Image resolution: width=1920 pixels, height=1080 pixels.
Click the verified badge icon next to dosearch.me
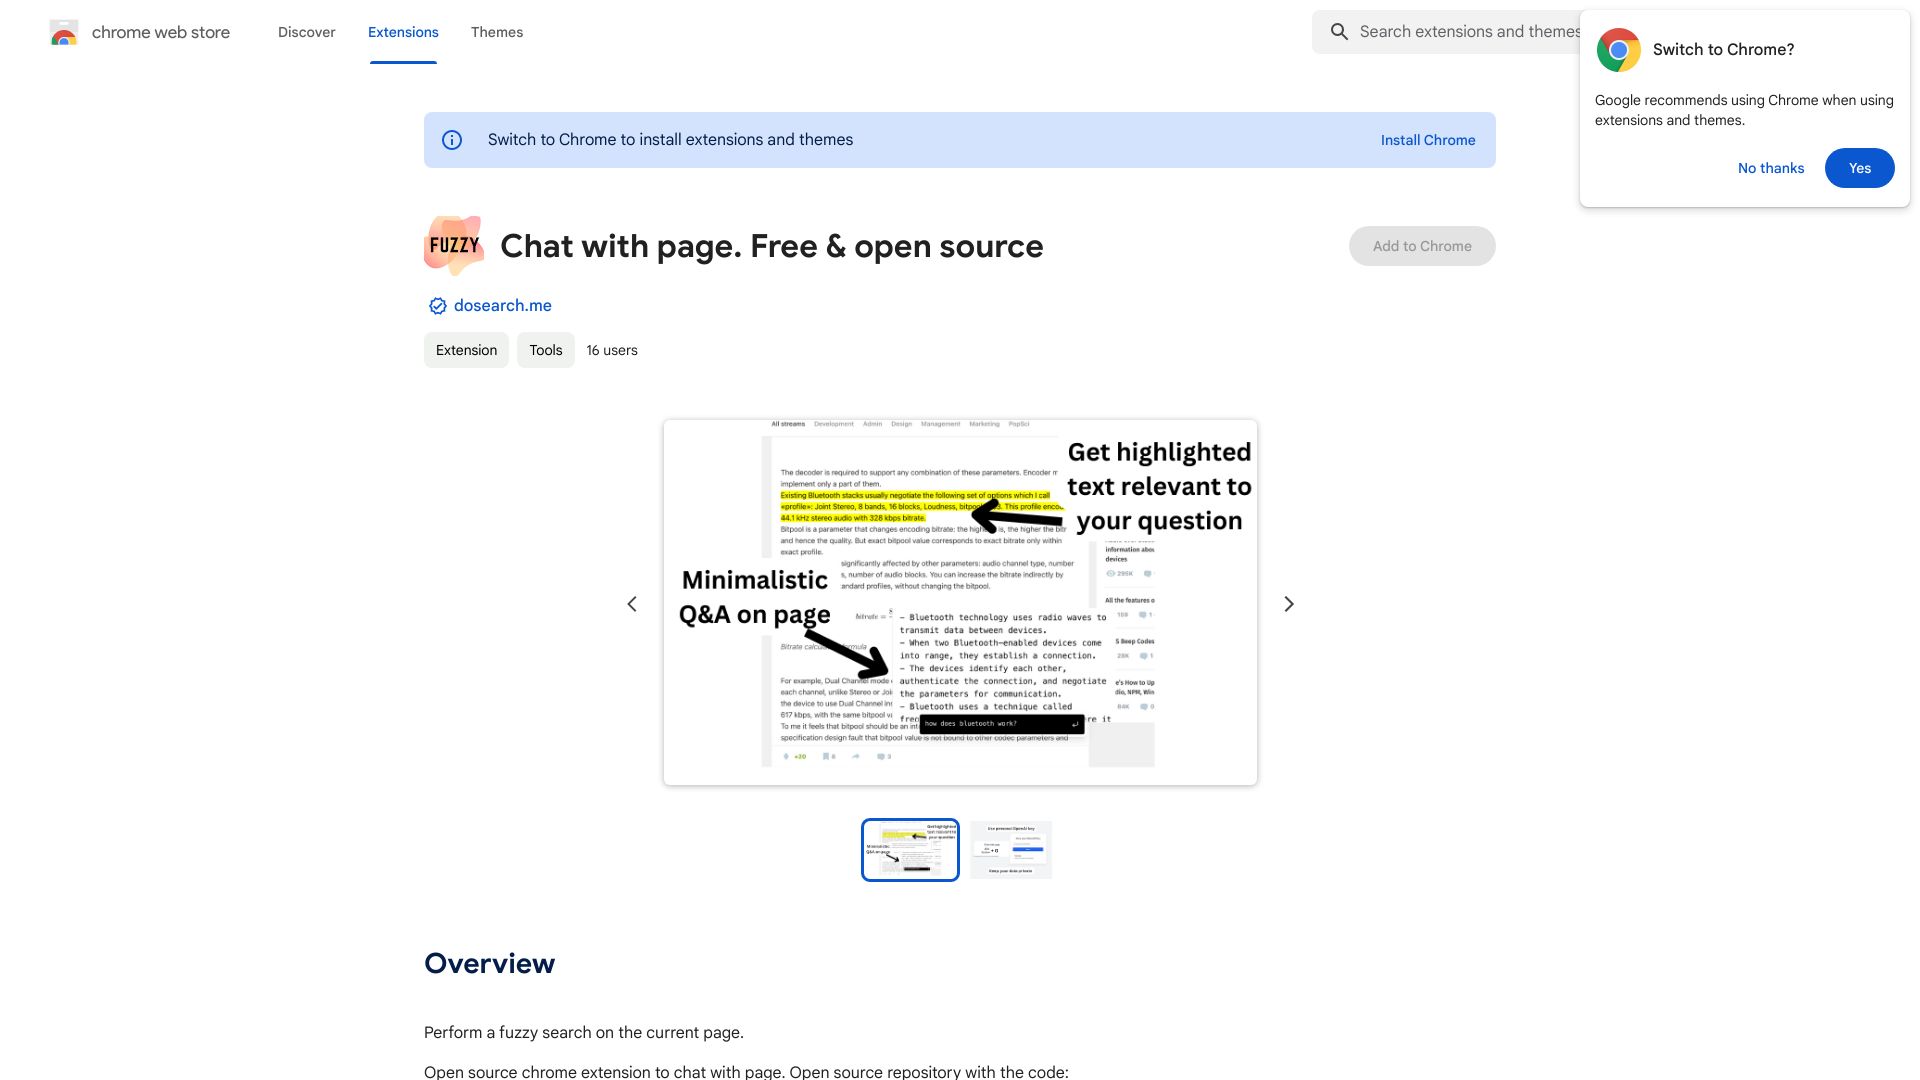(x=436, y=306)
